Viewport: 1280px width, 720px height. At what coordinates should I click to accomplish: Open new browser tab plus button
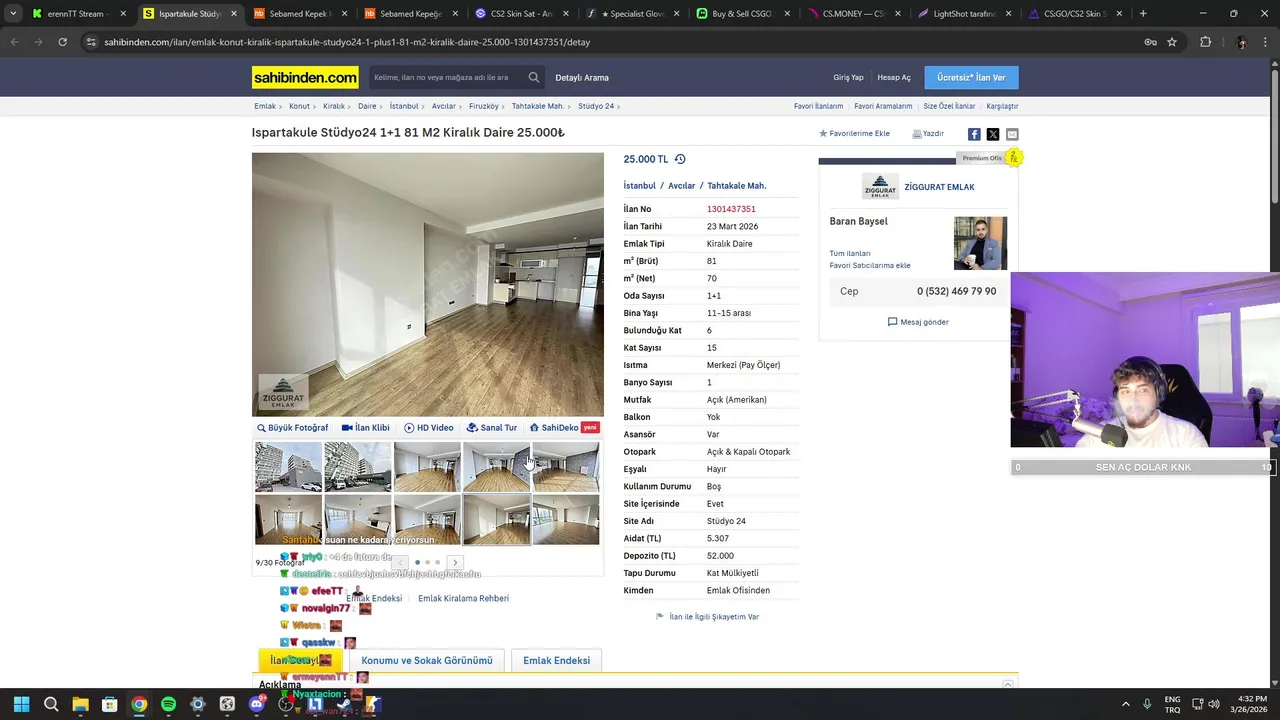pos(1143,14)
